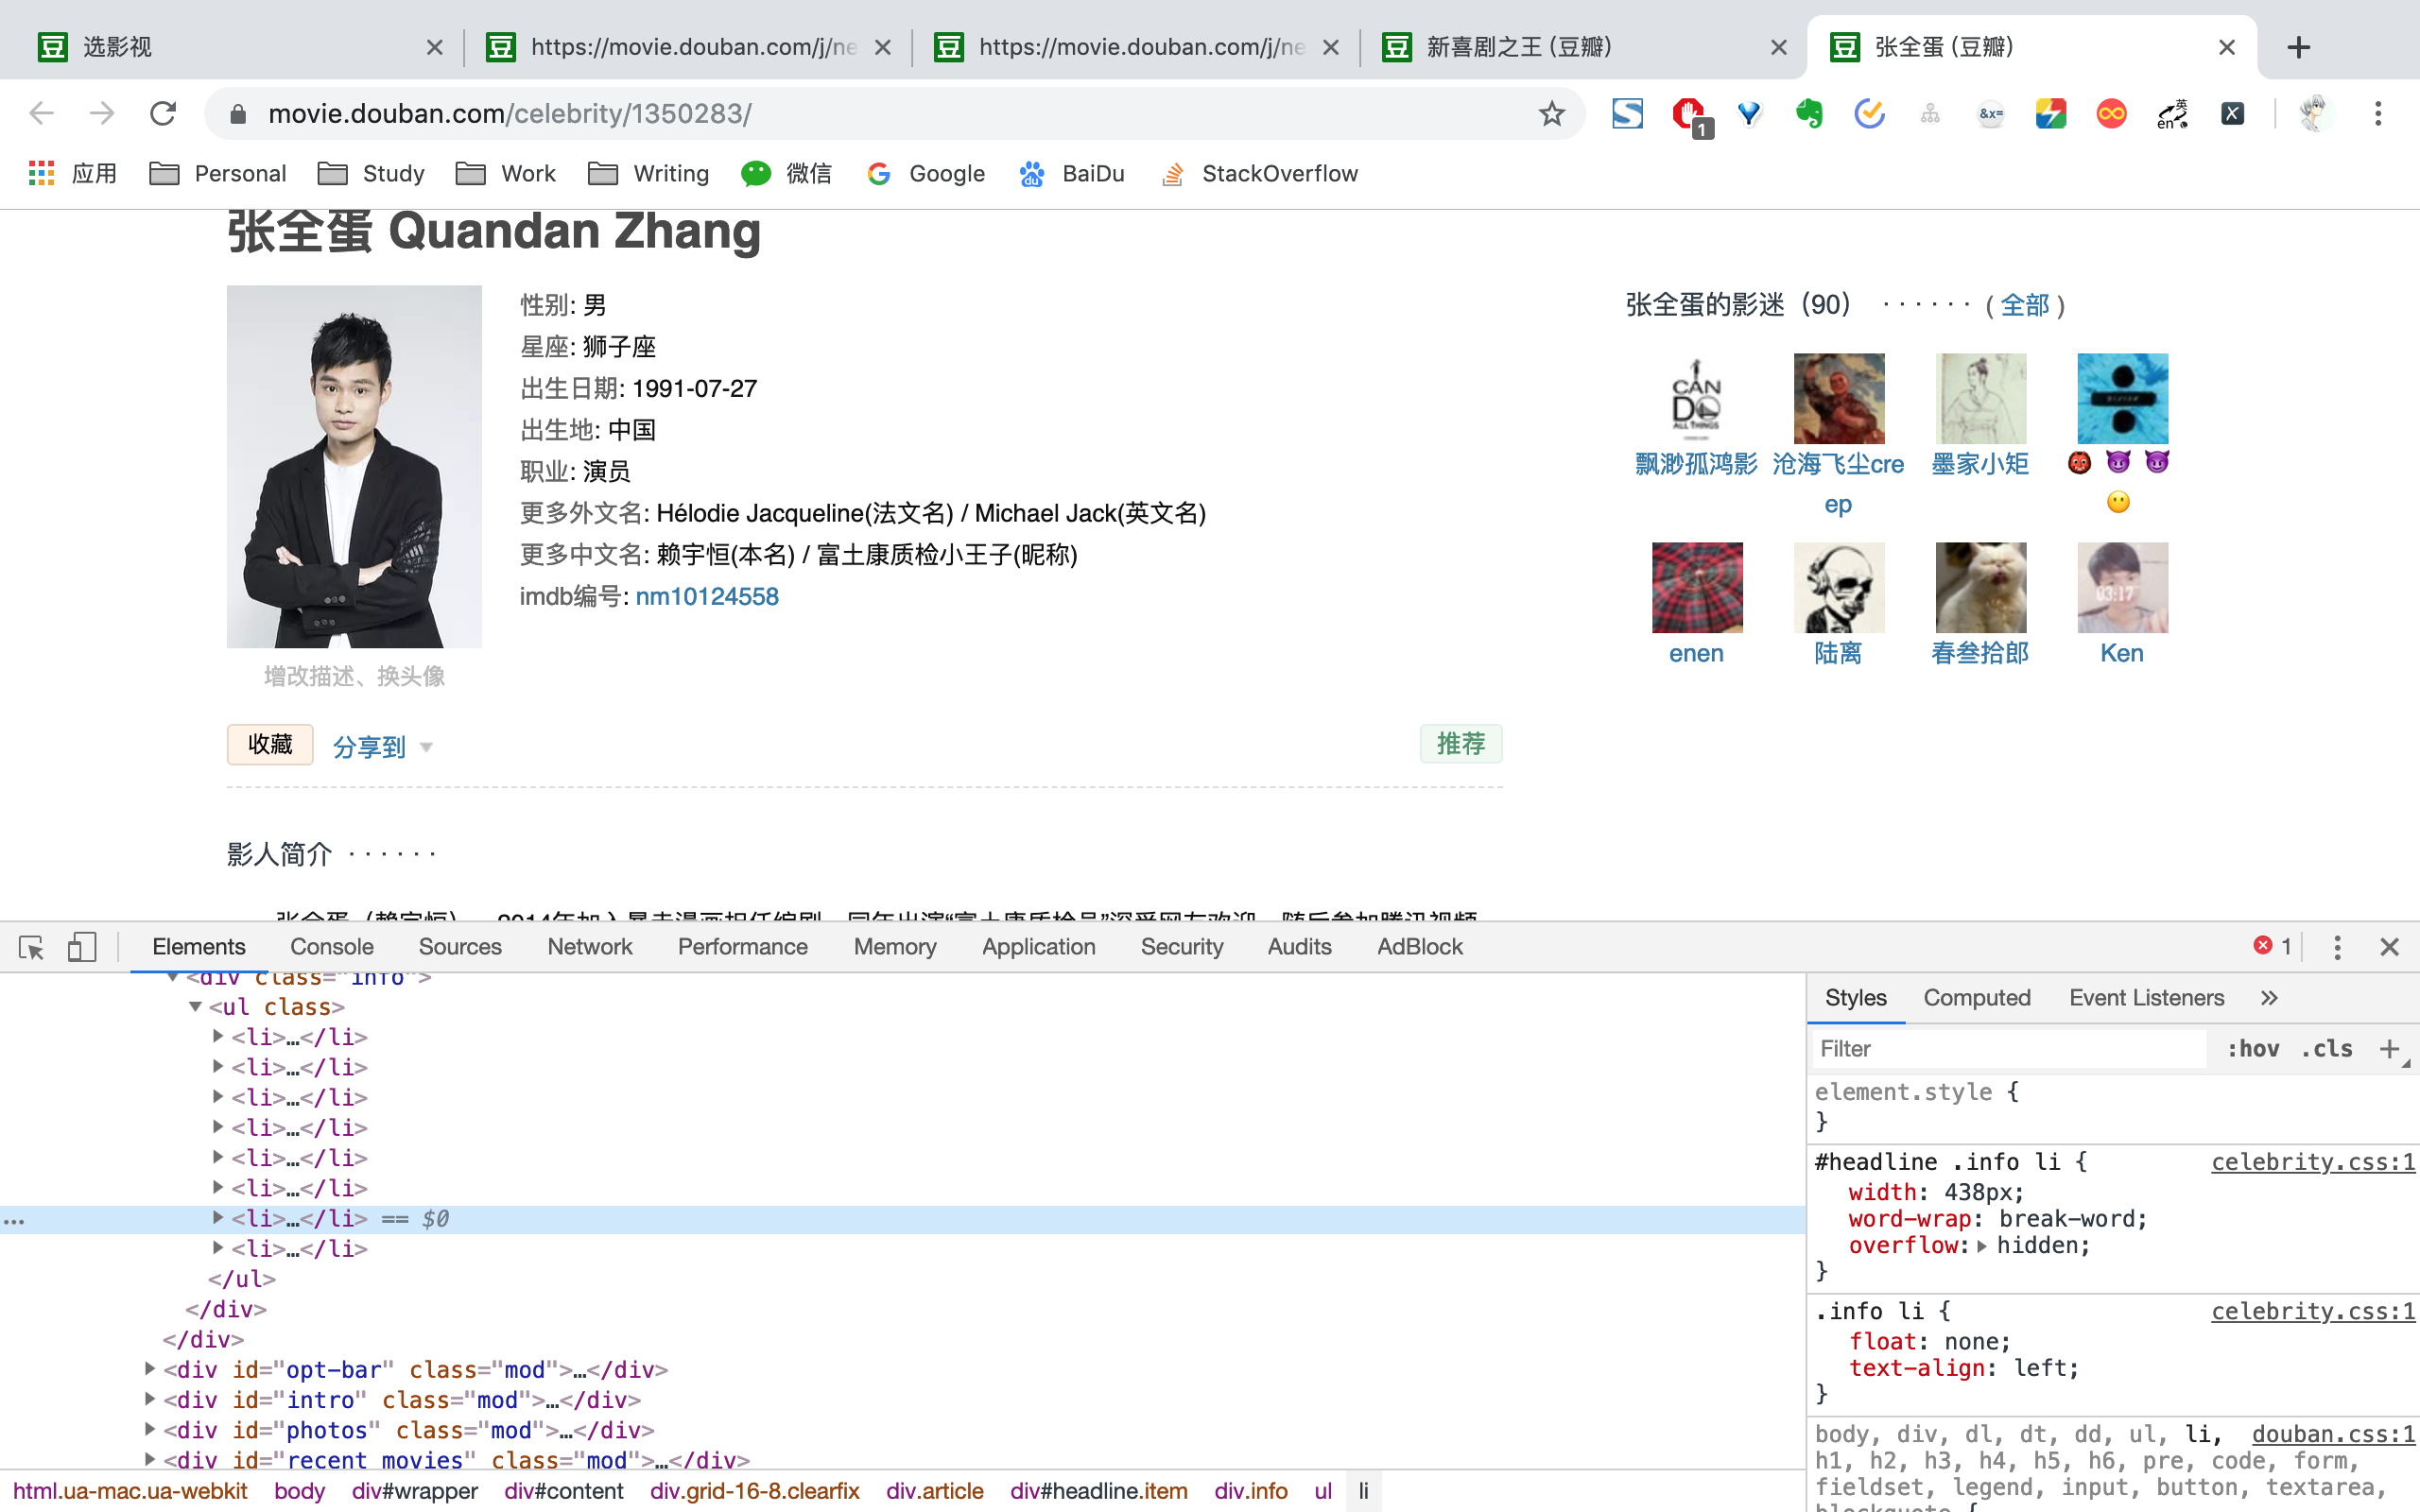Click the AdBlock extension icon
This screenshot has height=1512, width=2420.
[1689, 114]
